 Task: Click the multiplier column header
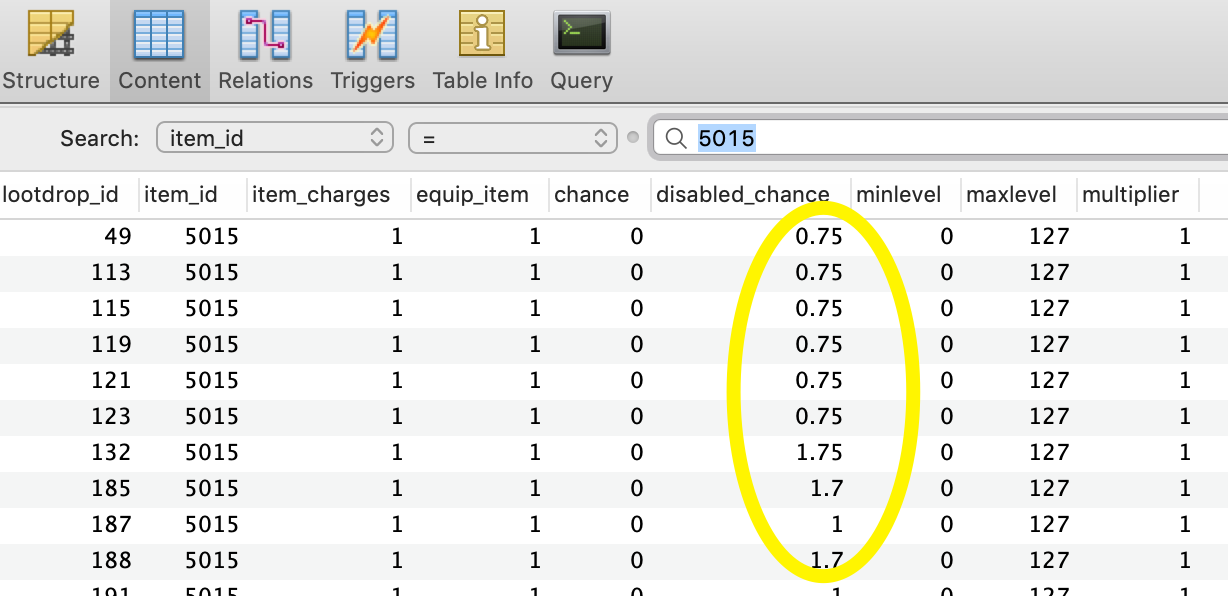pyautogui.click(x=1130, y=195)
